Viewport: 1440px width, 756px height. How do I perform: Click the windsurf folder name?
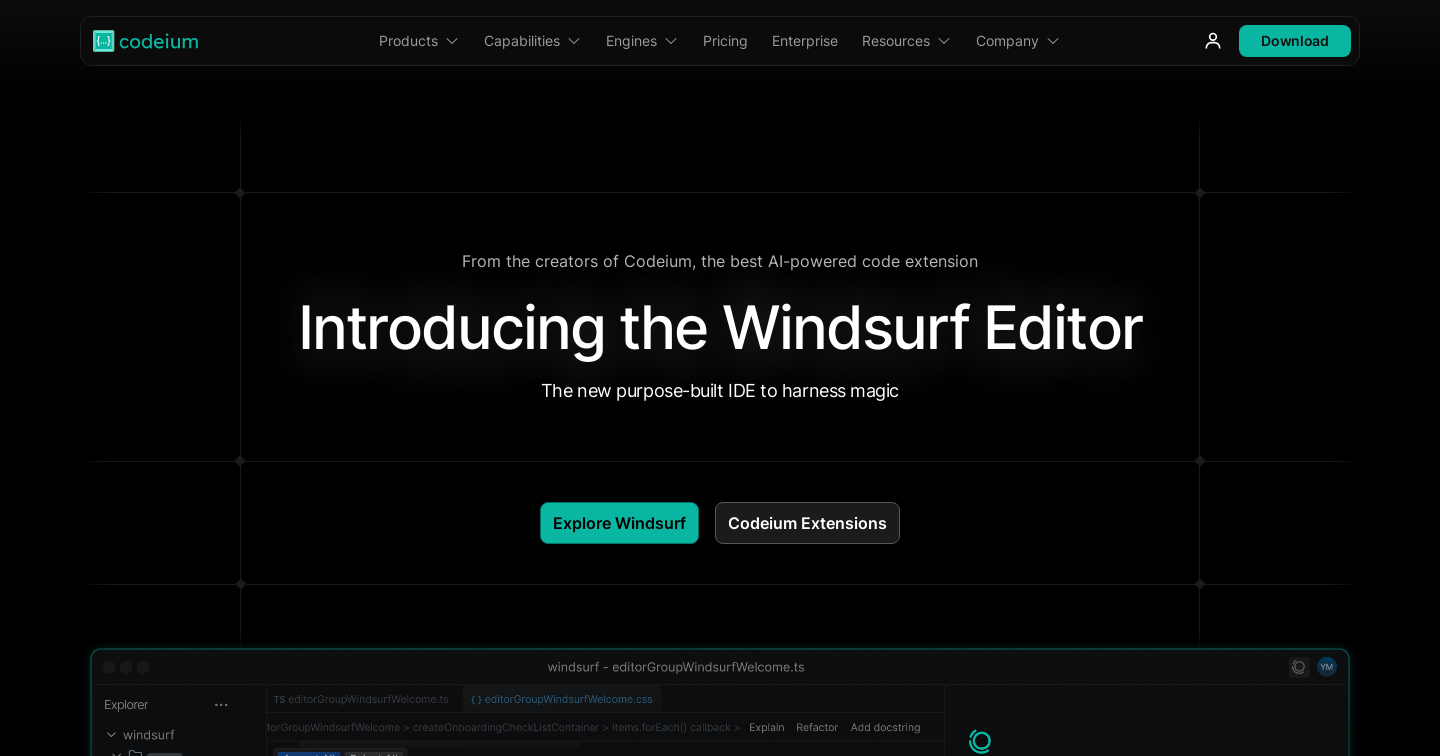148,735
